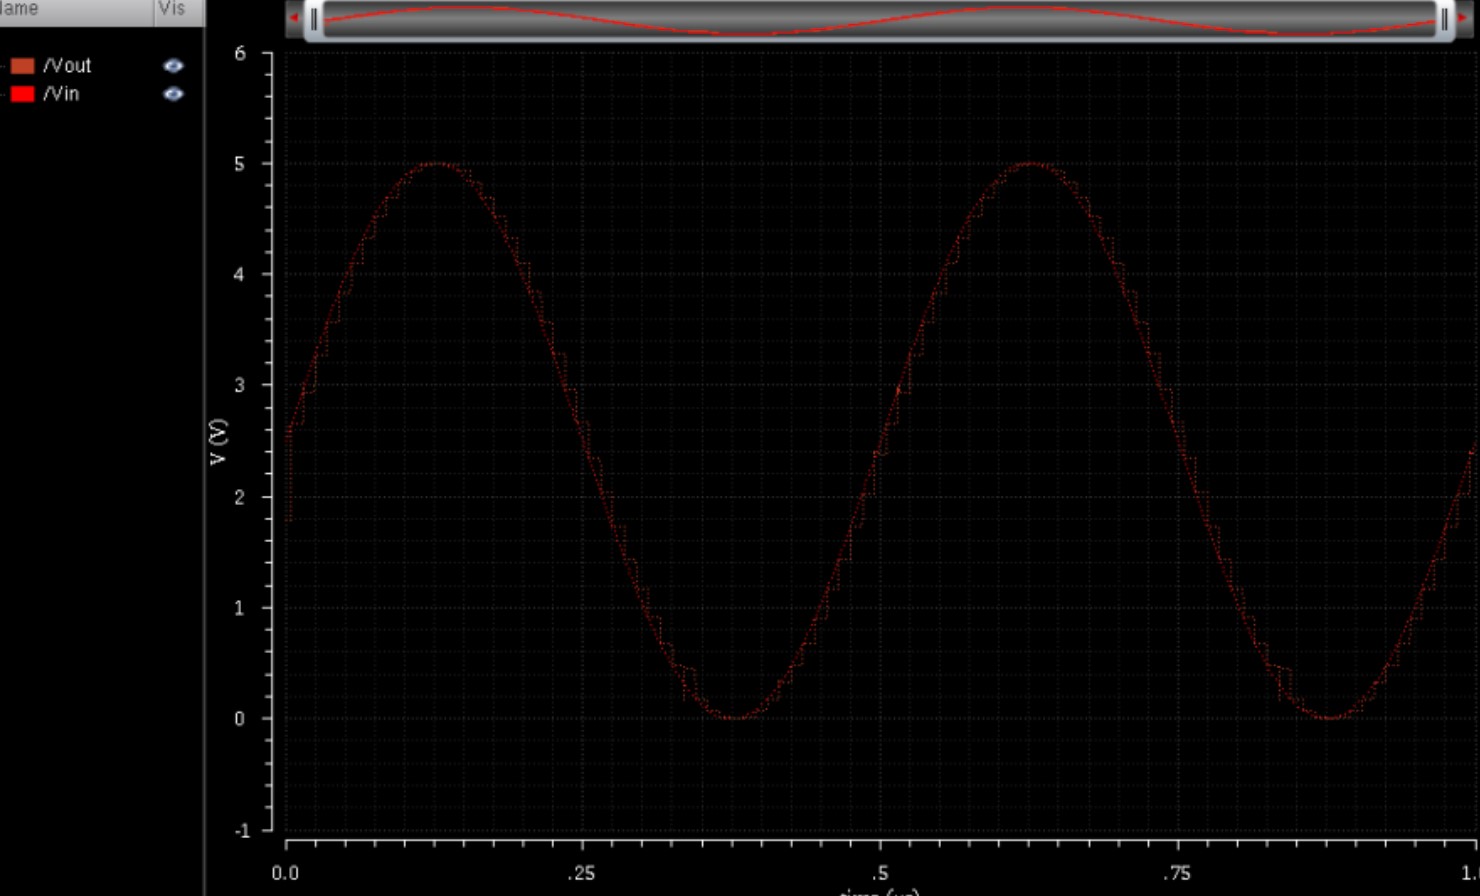Select the /Vout signal name in the legend
1480x896 pixels.
pos(67,66)
